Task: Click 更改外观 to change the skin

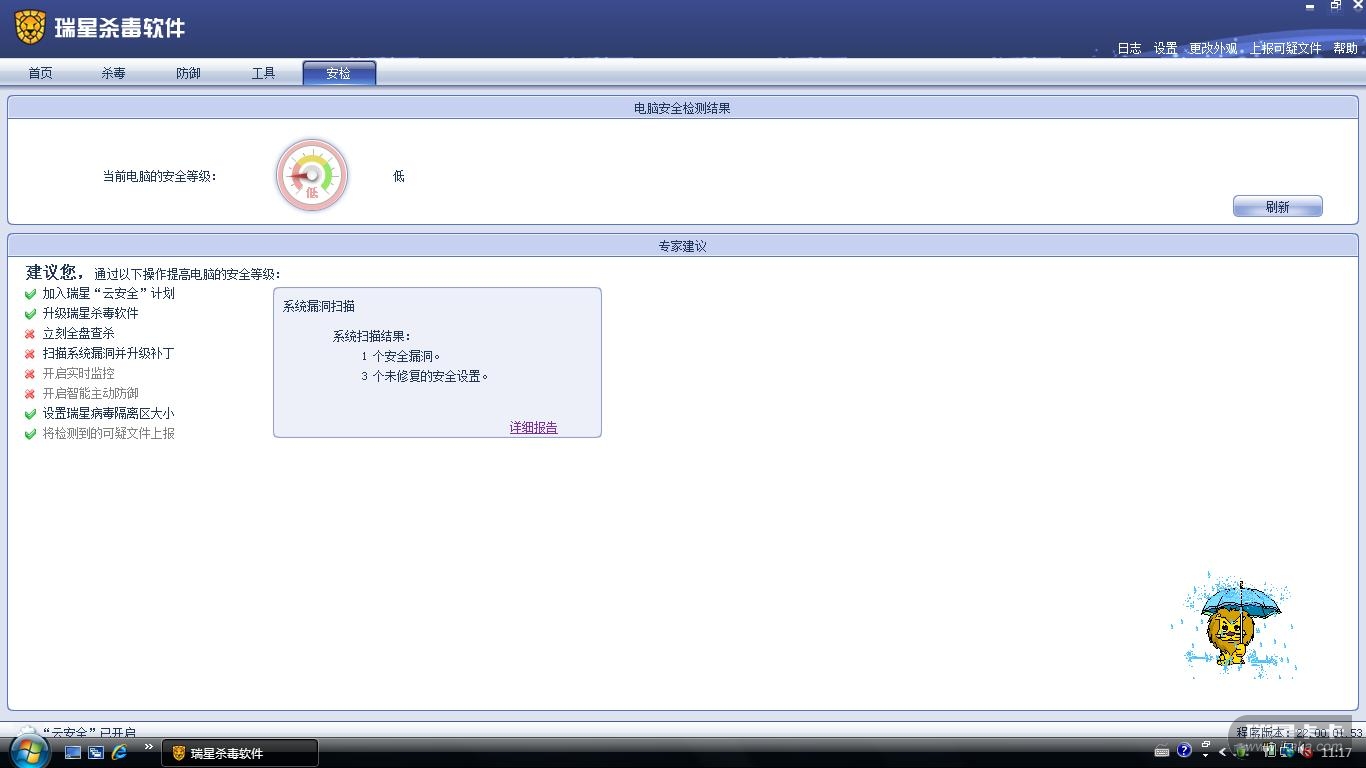Action: point(1213,48)
